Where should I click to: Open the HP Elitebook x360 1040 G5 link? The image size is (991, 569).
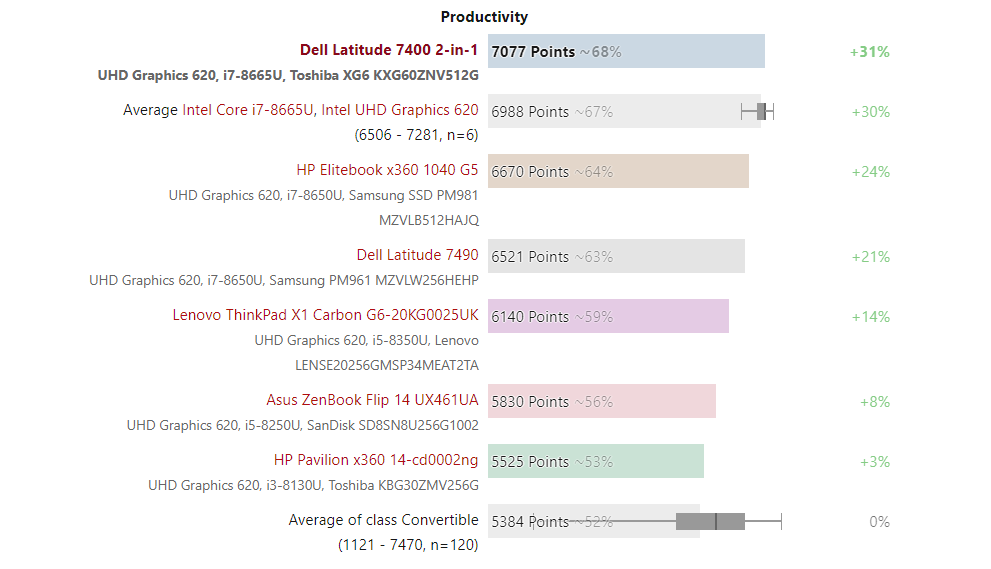point(387,170)
